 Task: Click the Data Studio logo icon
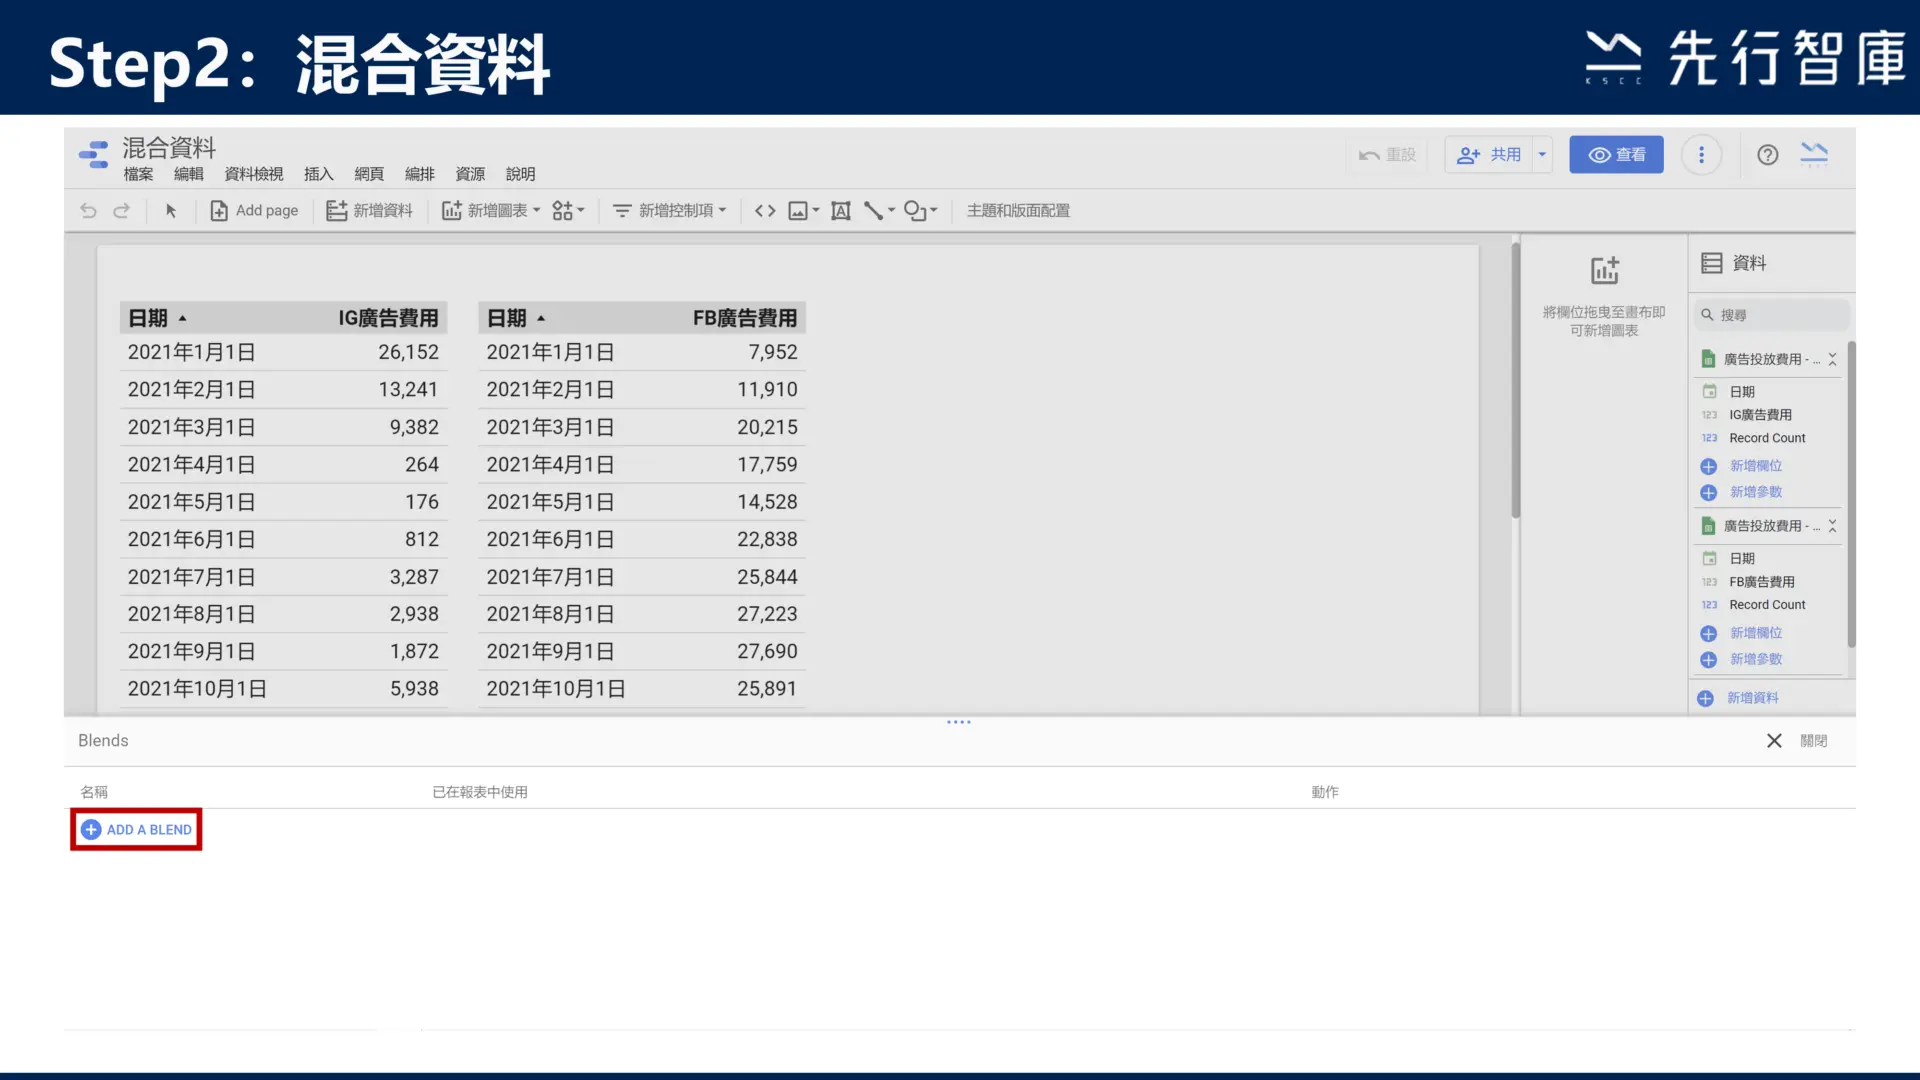(93, 154)
